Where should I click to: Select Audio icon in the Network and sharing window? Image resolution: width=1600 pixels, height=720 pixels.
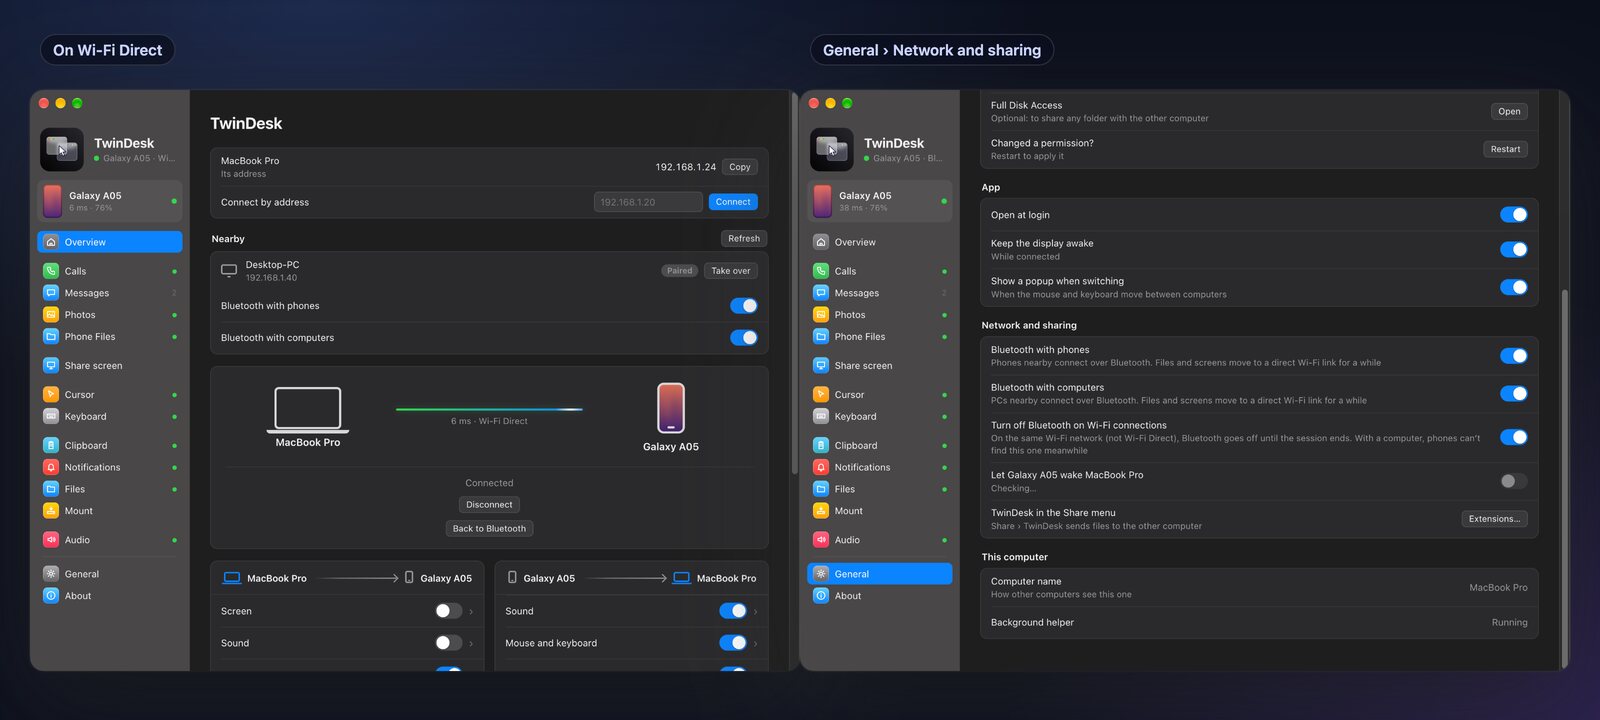coord(821,540)
